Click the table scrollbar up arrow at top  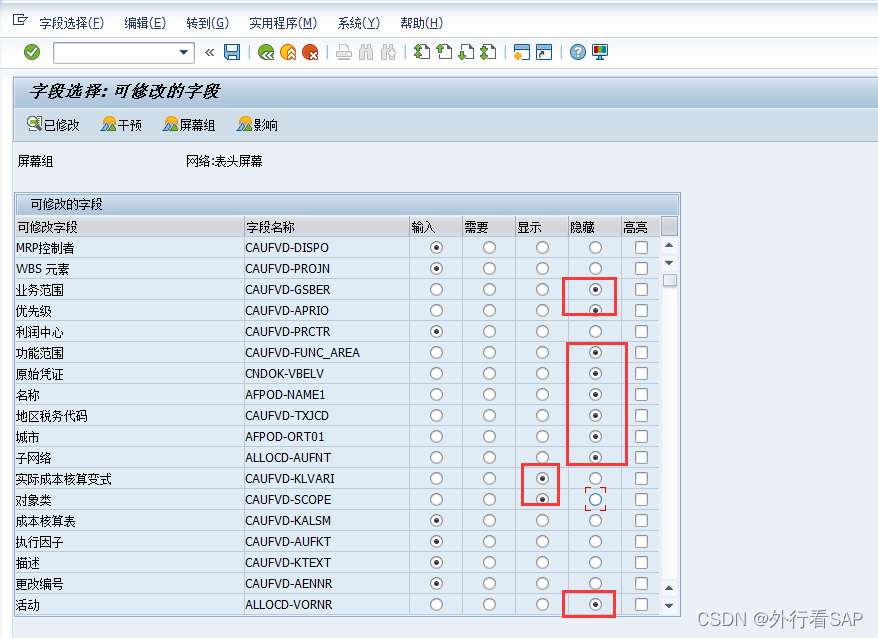point(669,246)
